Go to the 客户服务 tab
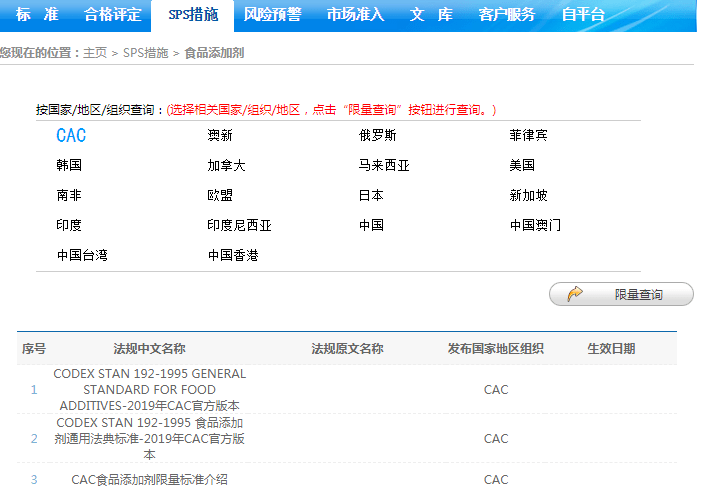This screenshot has width=714, height=490. (506, 14)
